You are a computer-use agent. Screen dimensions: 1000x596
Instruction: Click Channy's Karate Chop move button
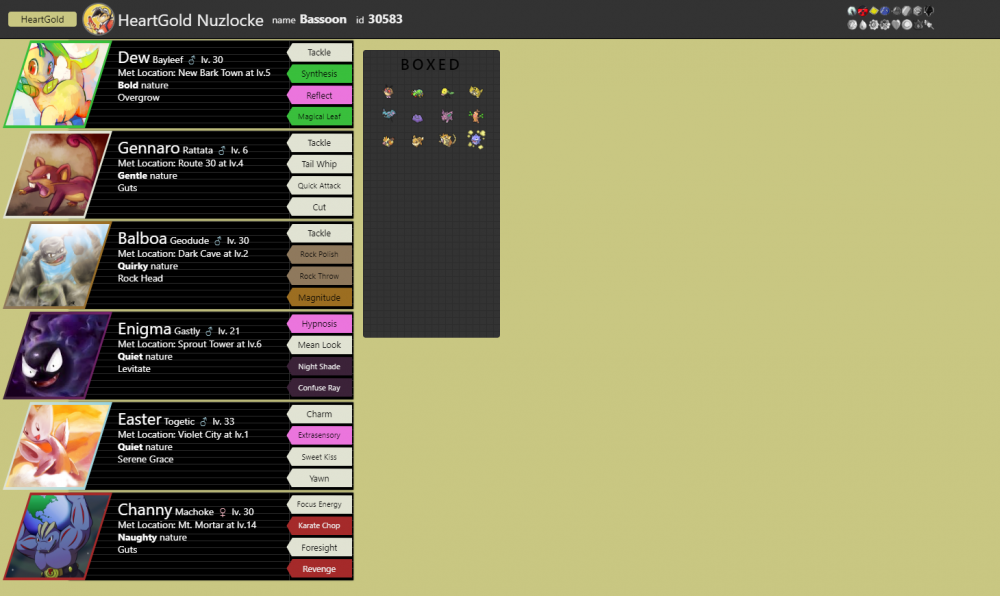click(x=319, y=525)
